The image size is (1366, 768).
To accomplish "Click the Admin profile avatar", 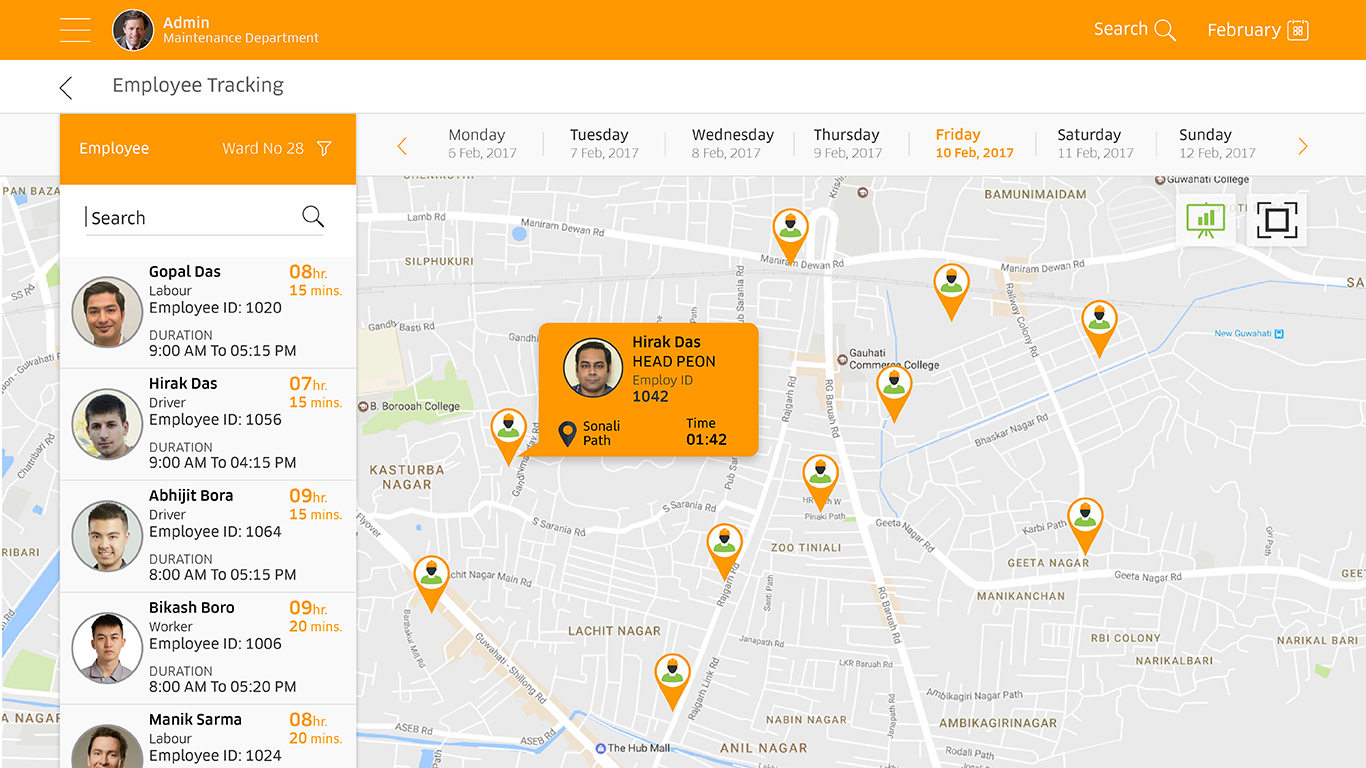I will (x=133, y=30).
